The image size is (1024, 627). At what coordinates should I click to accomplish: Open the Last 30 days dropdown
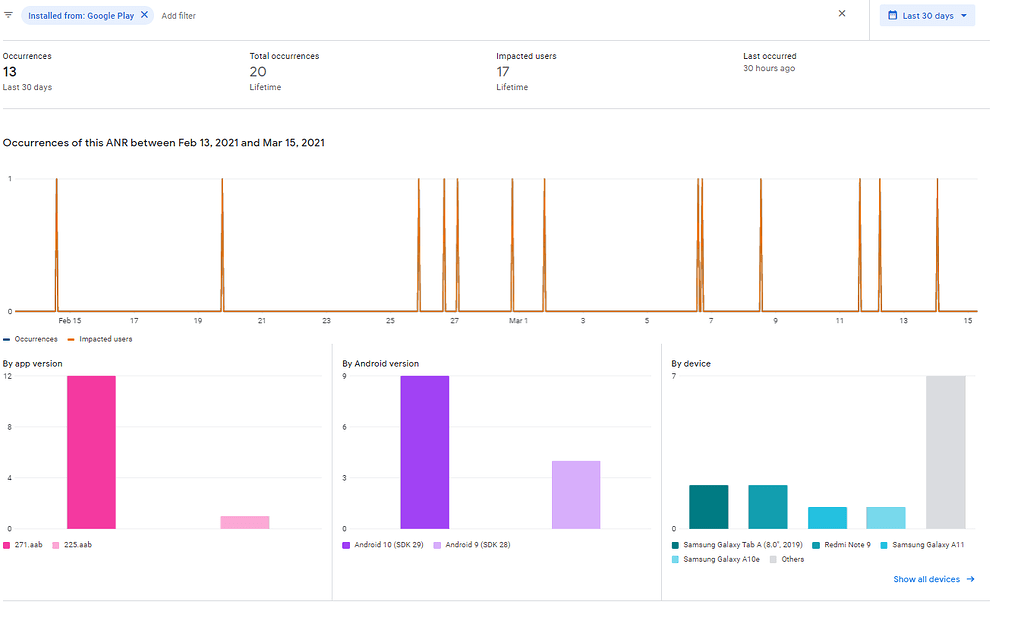(927, 16)
